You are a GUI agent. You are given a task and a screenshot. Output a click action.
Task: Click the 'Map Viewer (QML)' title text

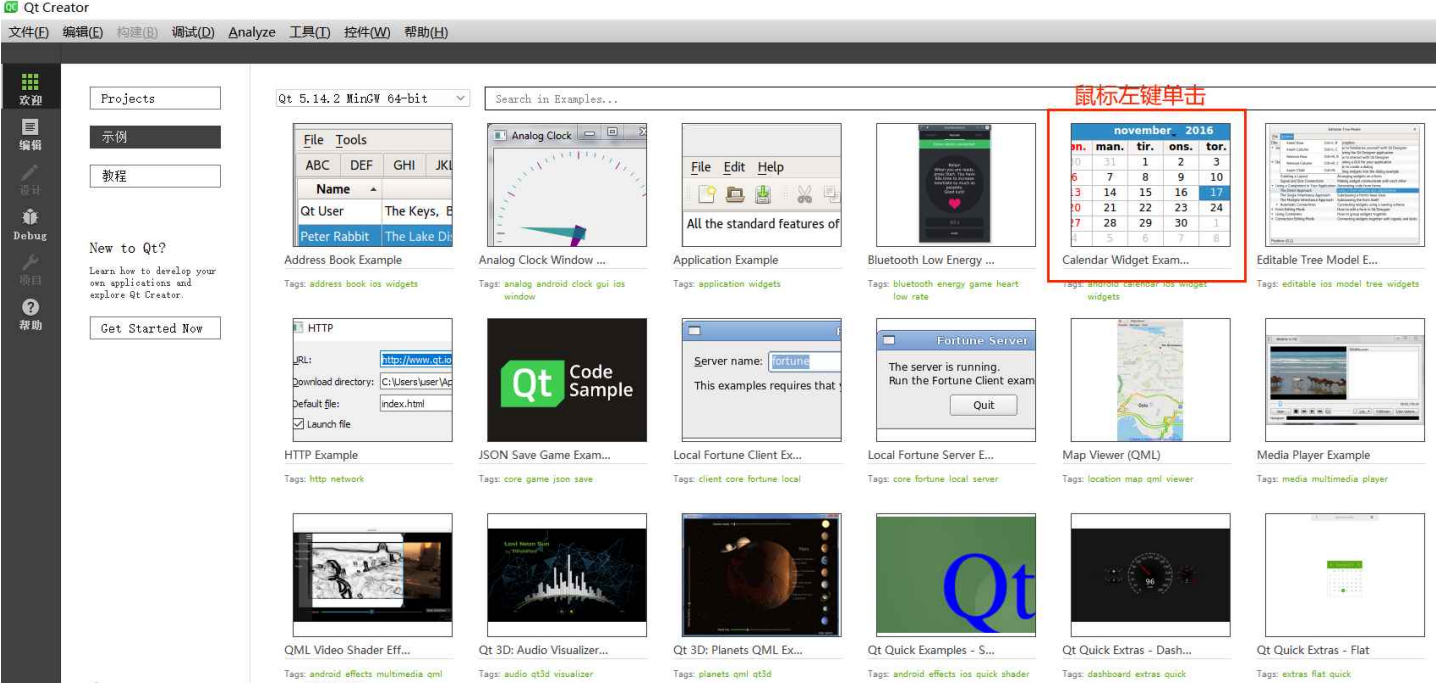(1111, 455)
